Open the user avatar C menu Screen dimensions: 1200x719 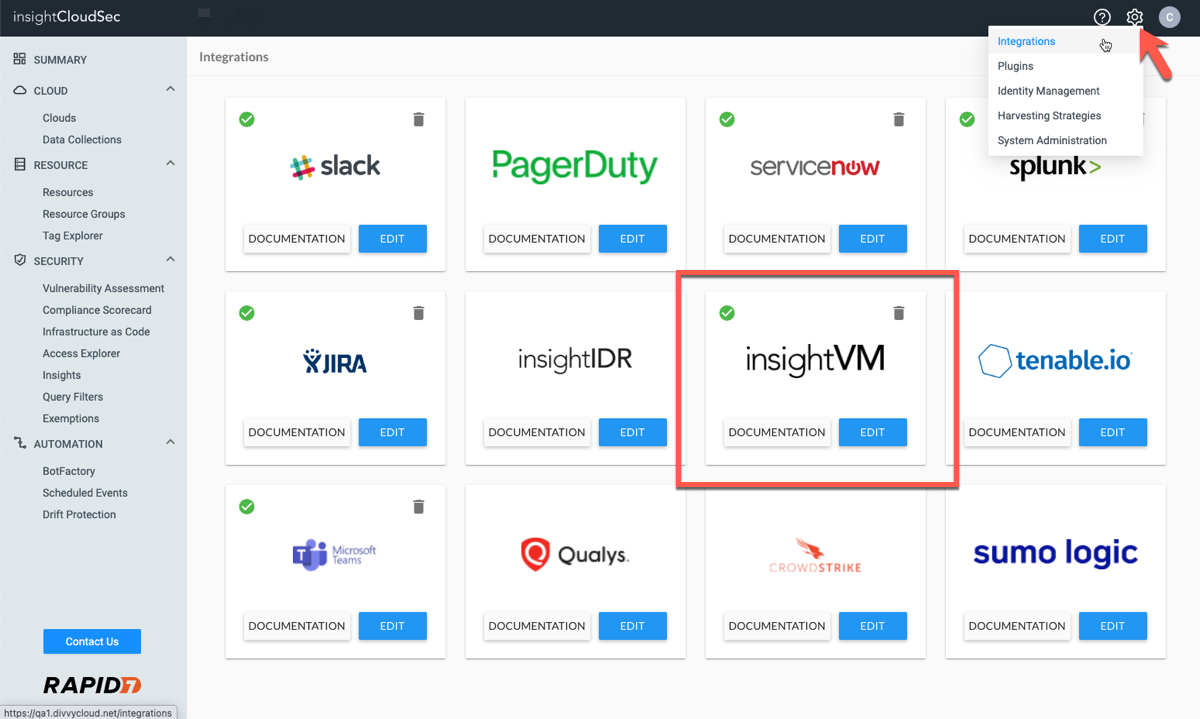pyautogui.click(x=1169, y=17)
